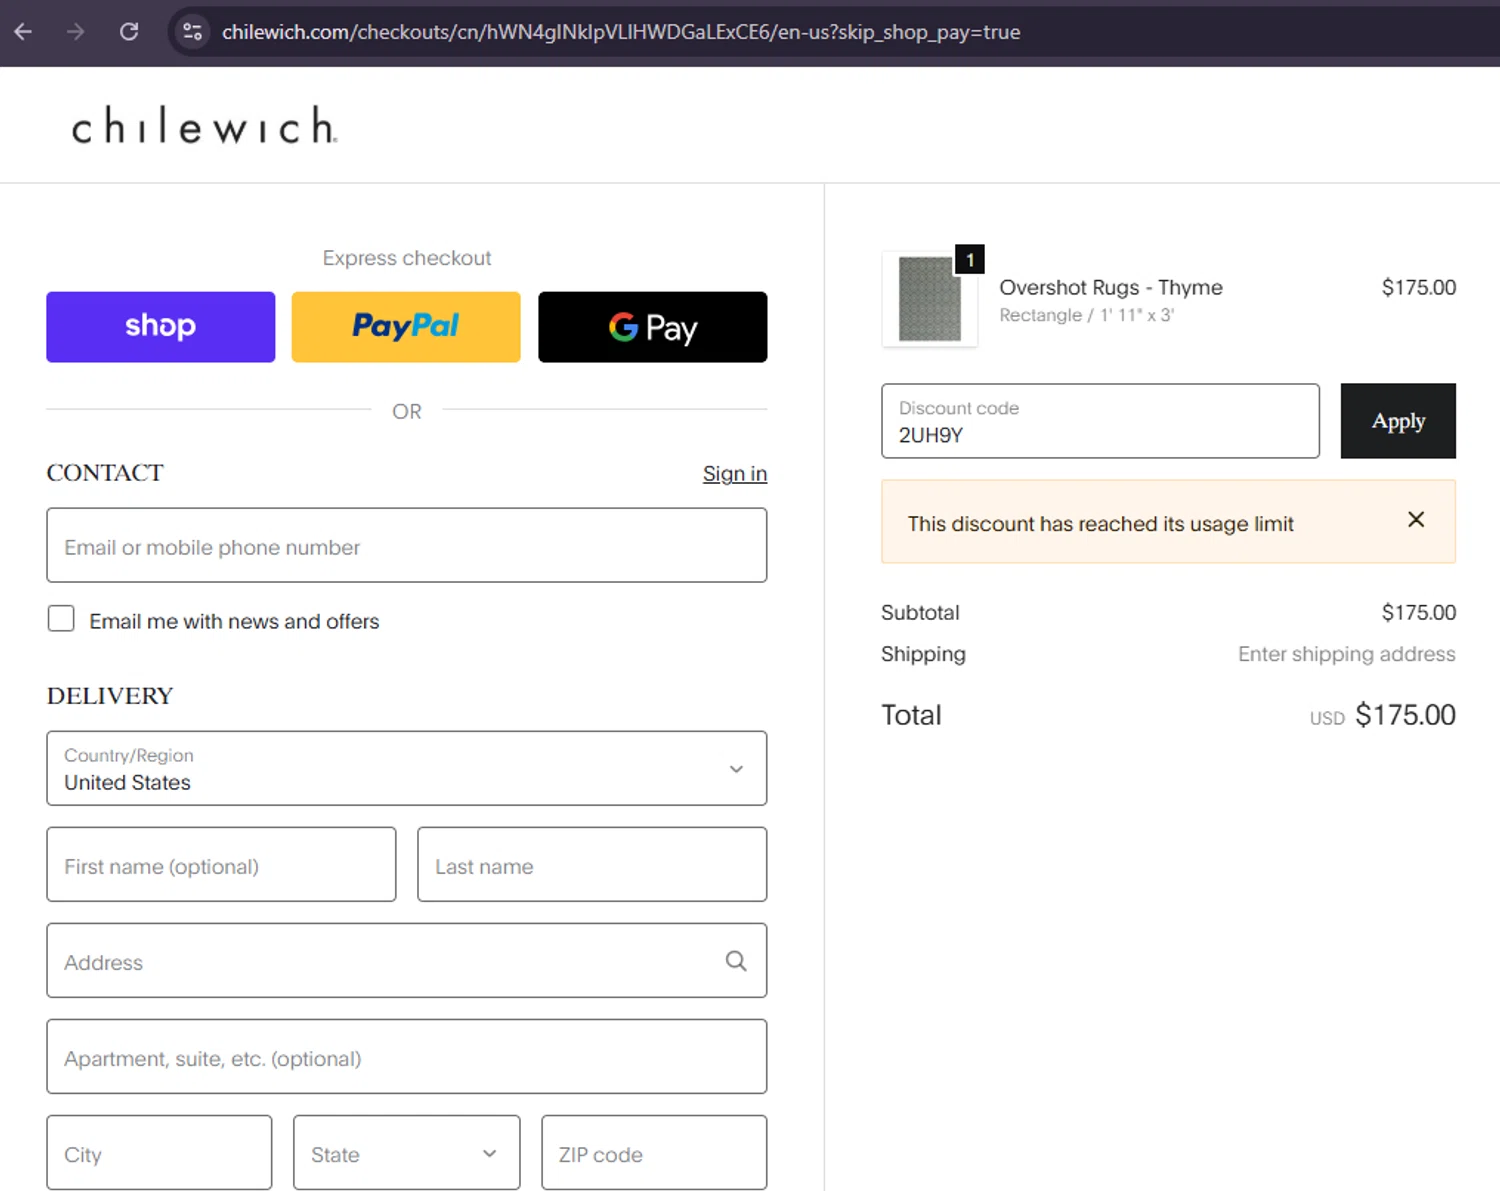Open site info icon in address bar

(192, 32)
